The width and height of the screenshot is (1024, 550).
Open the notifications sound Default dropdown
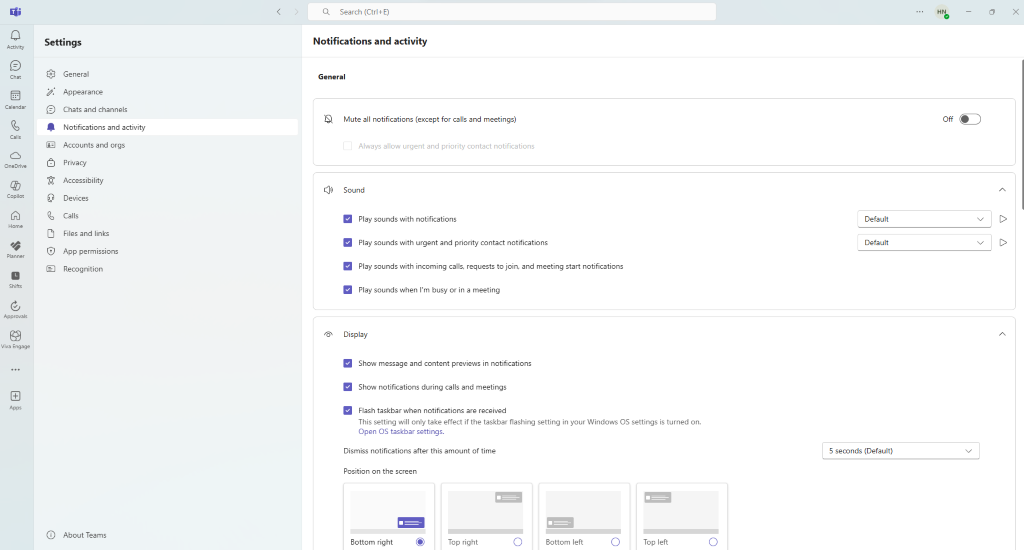[924, 219]
